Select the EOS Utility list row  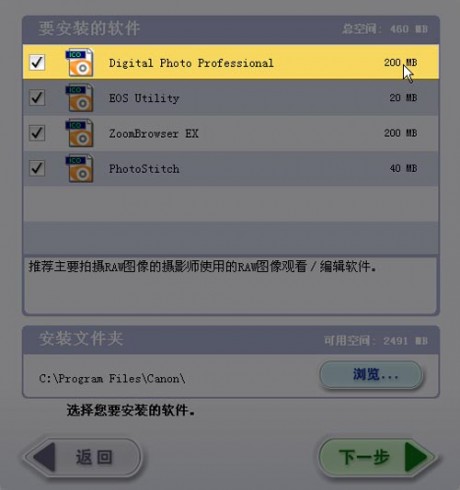pos(231,98)
